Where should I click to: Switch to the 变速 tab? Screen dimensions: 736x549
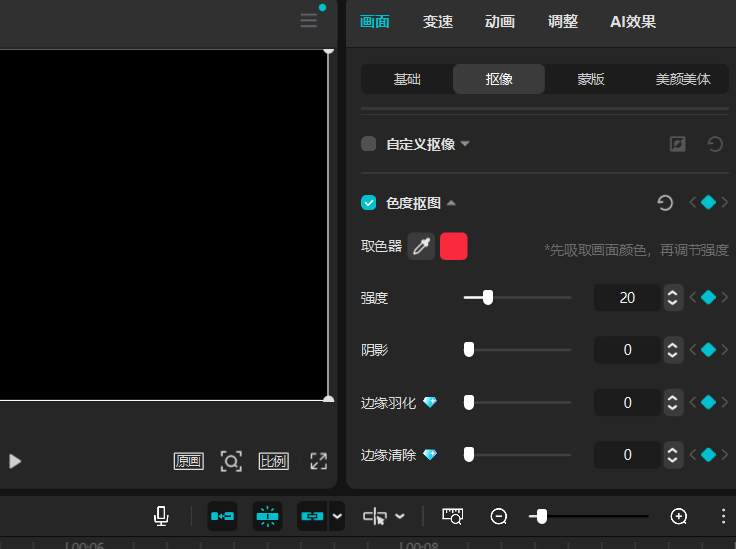437,22
